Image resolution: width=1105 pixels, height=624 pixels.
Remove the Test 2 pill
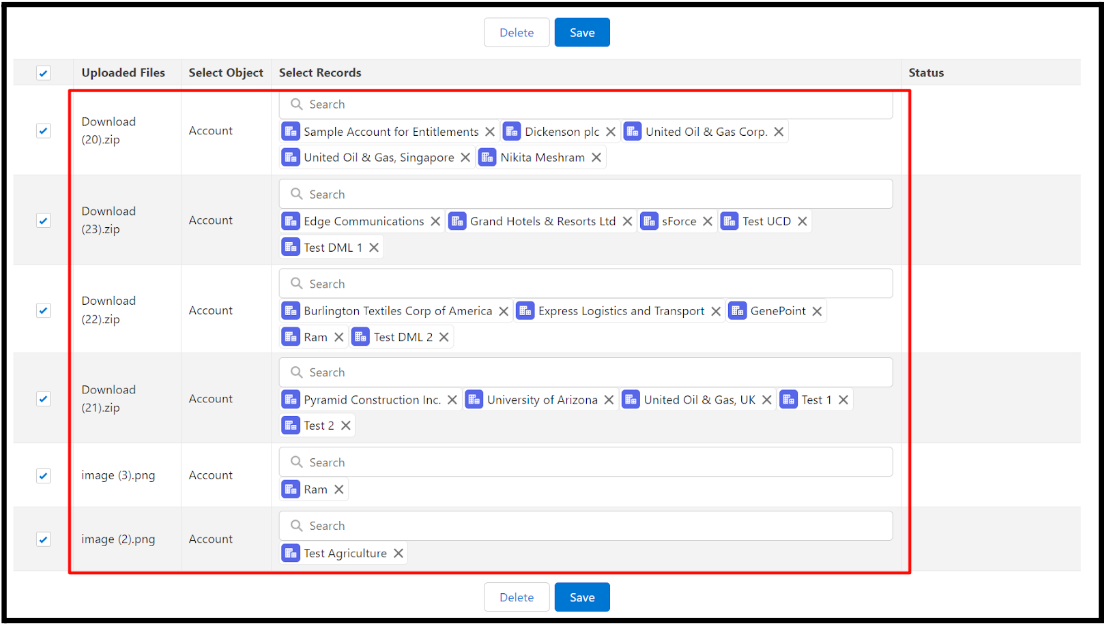click(345, 425)
